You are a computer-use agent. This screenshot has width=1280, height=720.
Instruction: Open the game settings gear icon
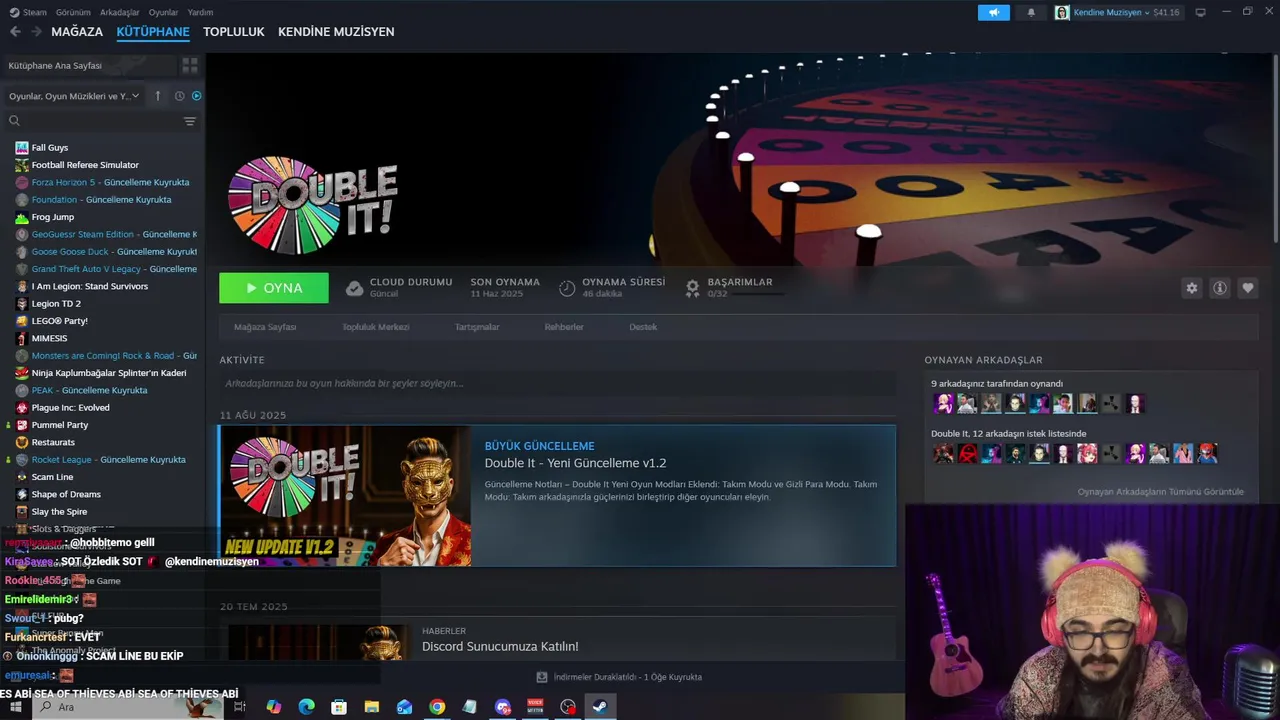pyautogui.click(x=1191, y=288)
